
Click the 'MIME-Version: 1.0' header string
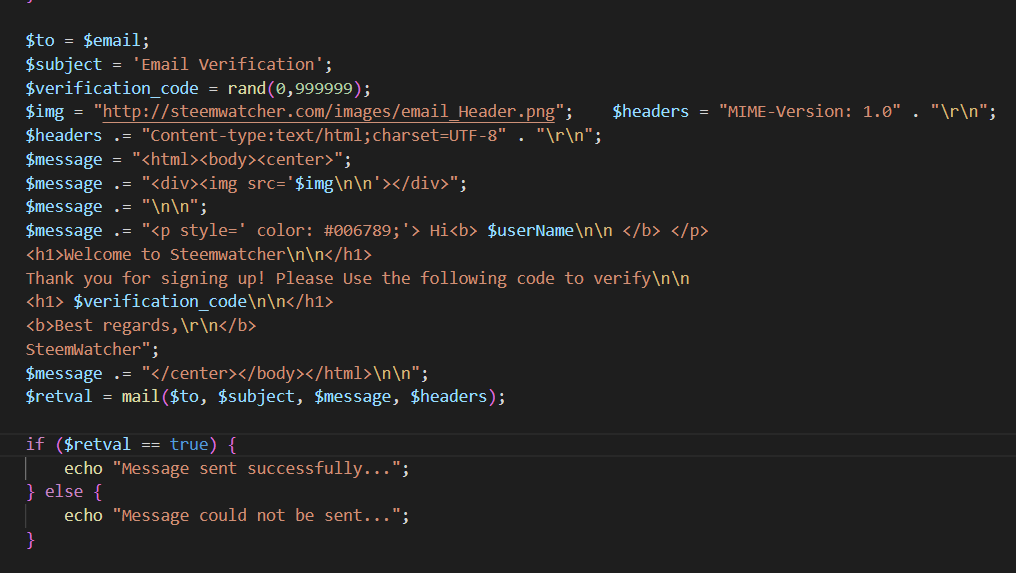(x=809, y=111)
